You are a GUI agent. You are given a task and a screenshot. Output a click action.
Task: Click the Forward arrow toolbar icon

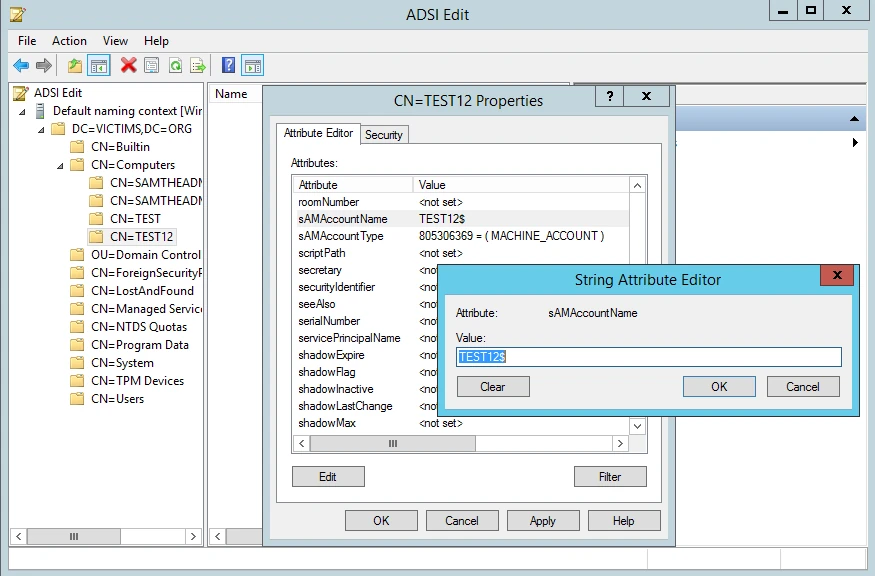[44, 66]
